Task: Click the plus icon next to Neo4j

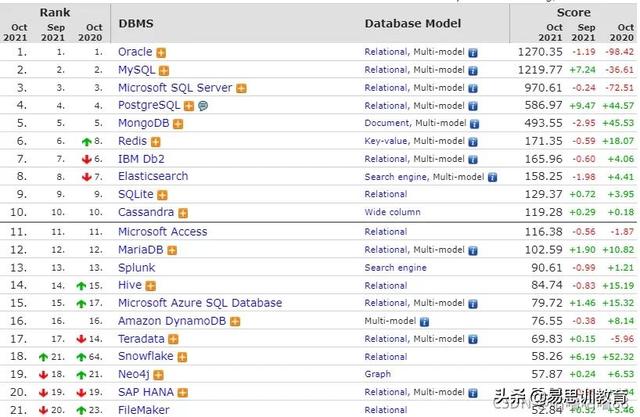Action: (x=159, y=375)
